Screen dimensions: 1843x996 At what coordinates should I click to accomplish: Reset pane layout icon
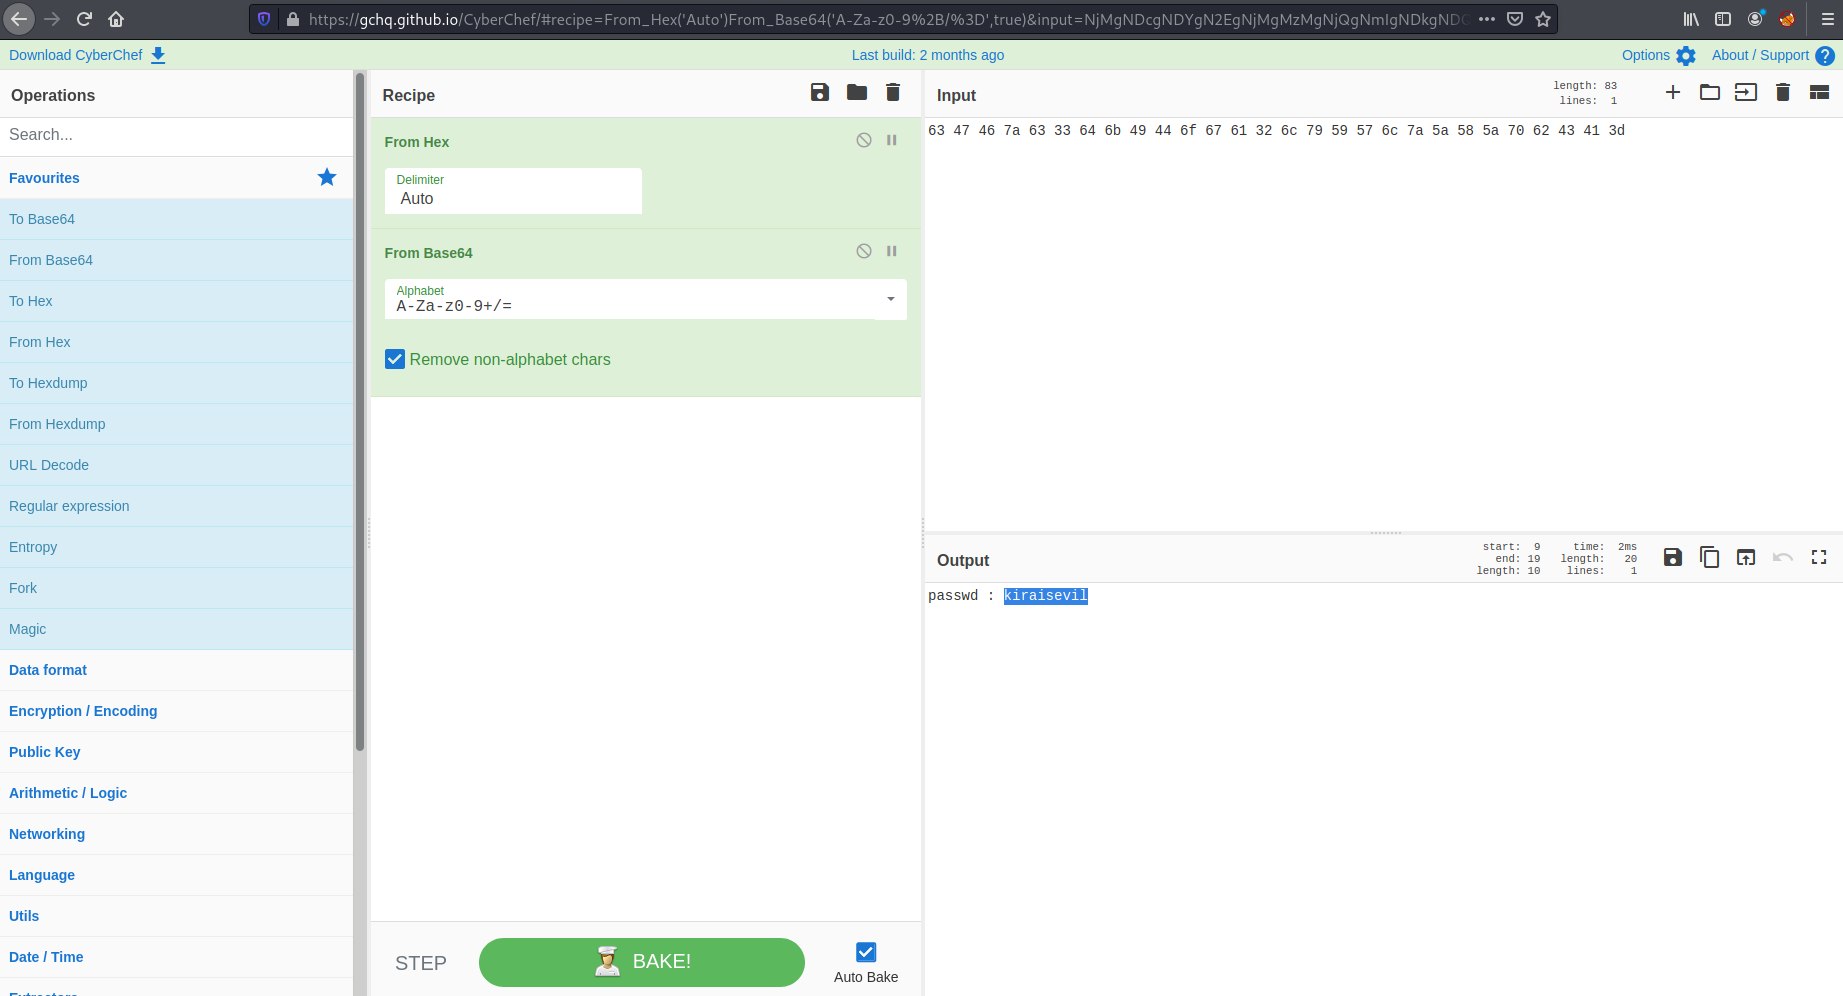(1820, 93)
